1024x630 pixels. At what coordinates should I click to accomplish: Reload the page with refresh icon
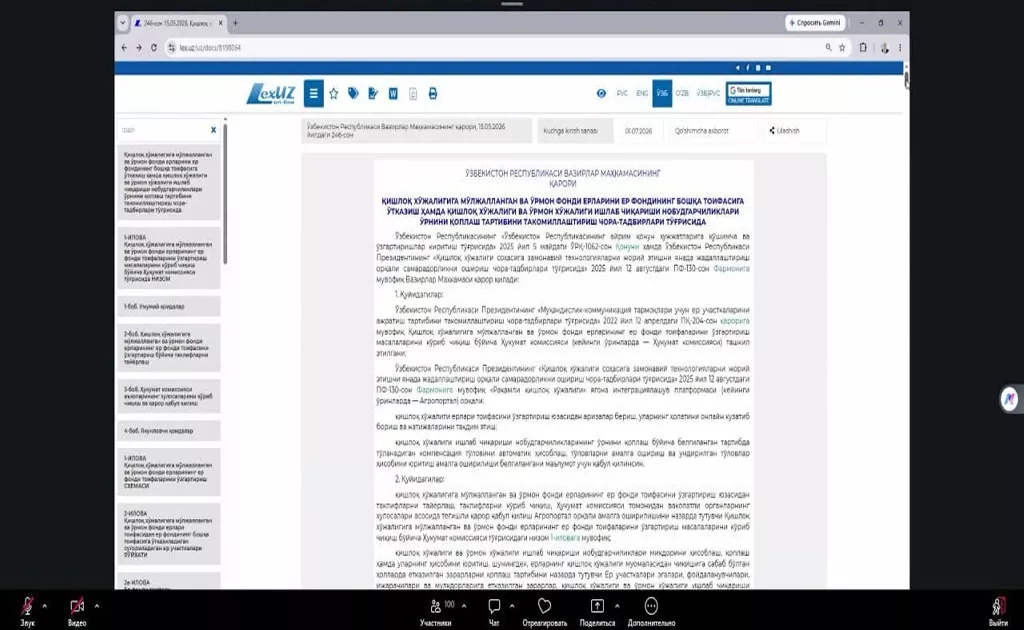[x=153, y=48]
